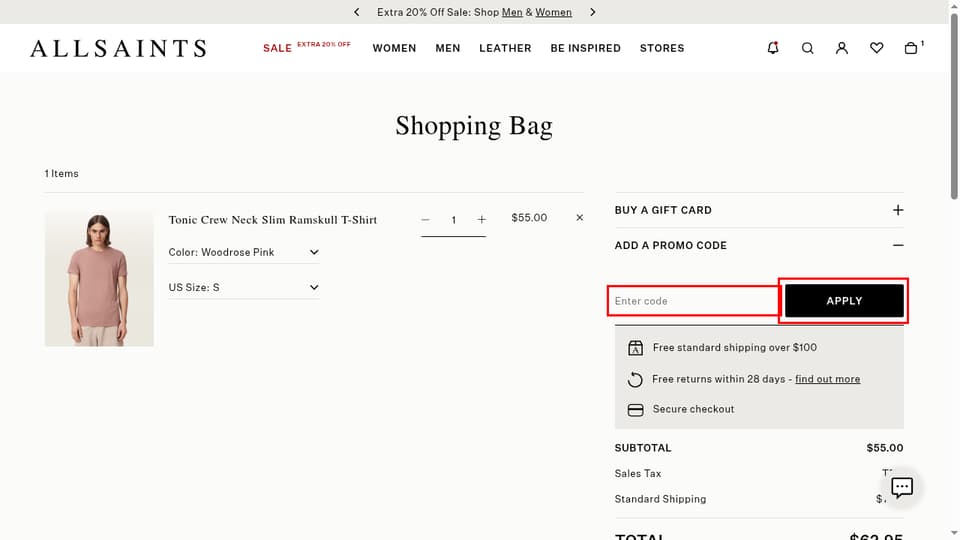Viewport: 960px width, 540px height.
Task: Show next promo banner message
Action: [592, 12]
